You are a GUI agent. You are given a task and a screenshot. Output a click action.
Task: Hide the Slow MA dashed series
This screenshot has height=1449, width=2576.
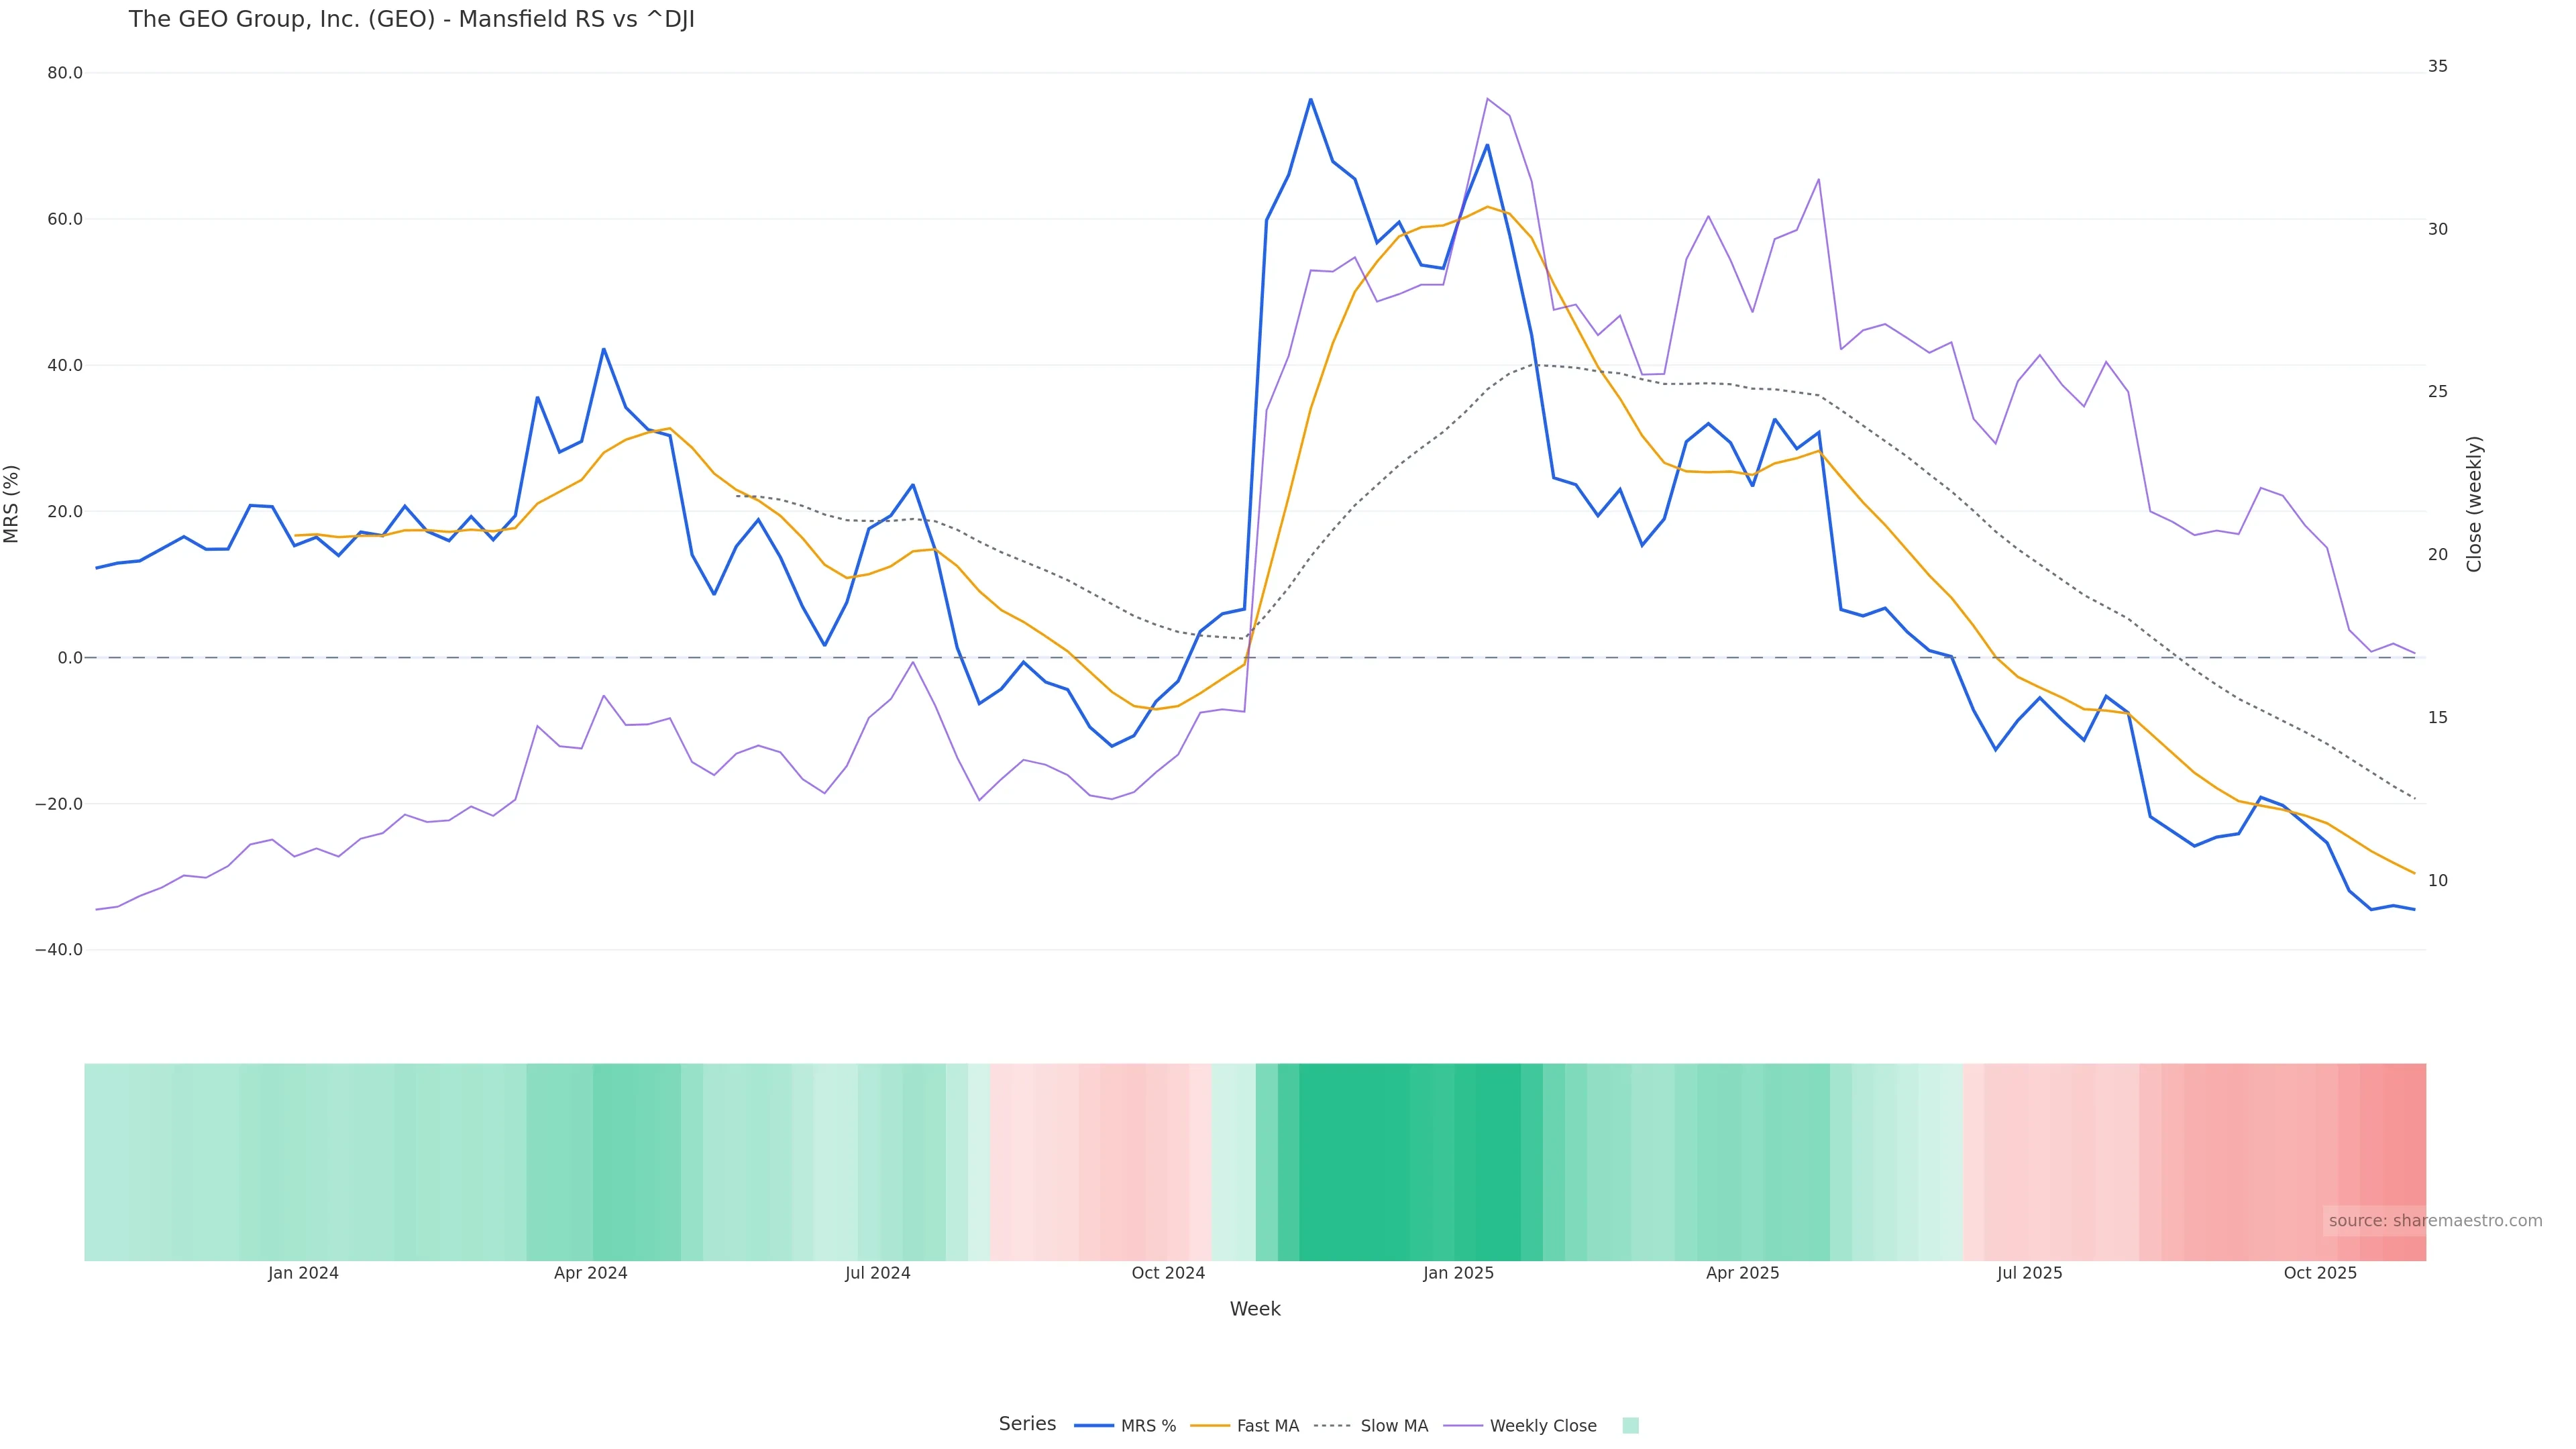click(1393, 1426)
